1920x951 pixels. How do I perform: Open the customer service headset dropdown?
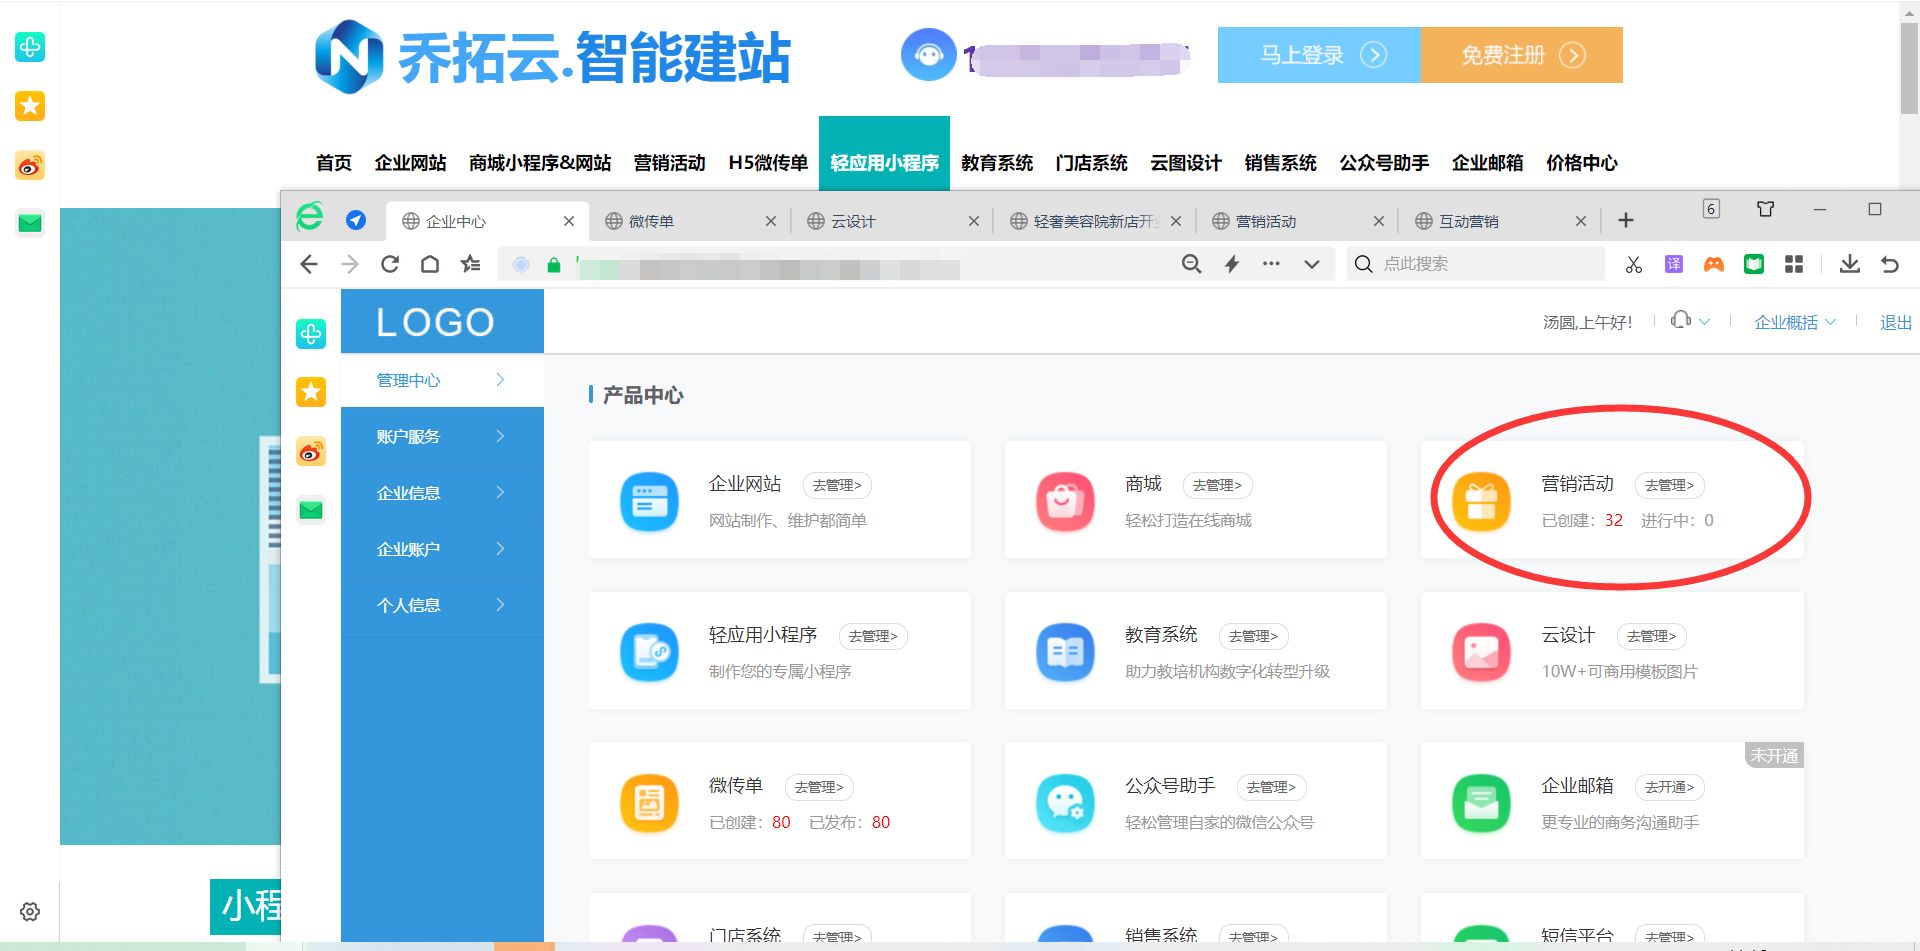tap(1690, 320)
